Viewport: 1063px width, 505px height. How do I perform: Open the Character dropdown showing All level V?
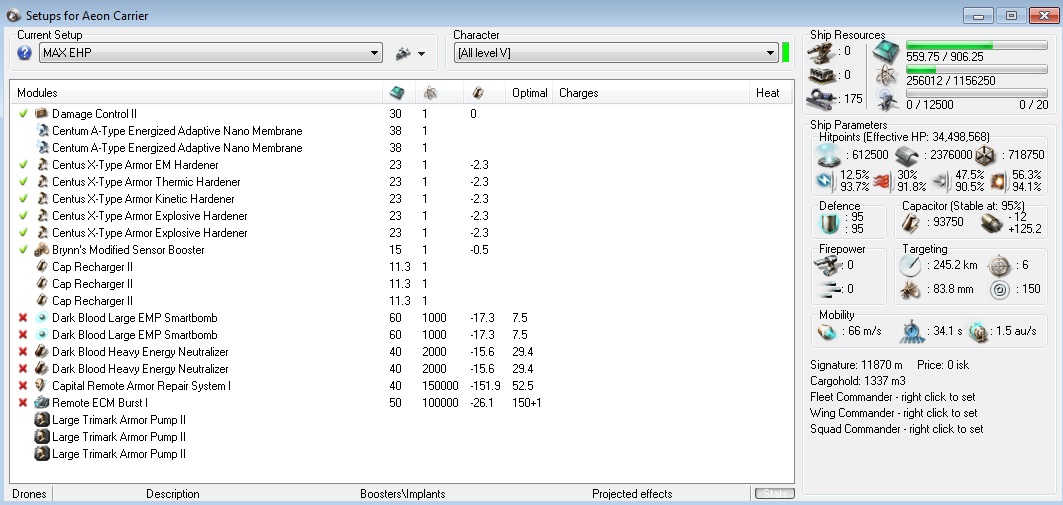[x=616, y=53]
